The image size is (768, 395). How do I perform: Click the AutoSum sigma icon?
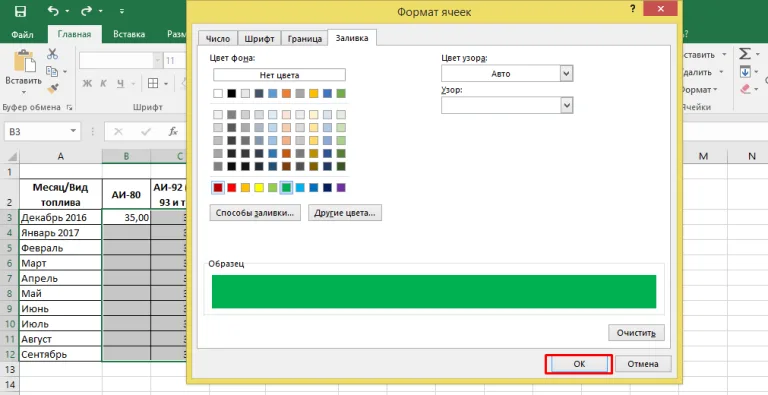pos(745,53)
